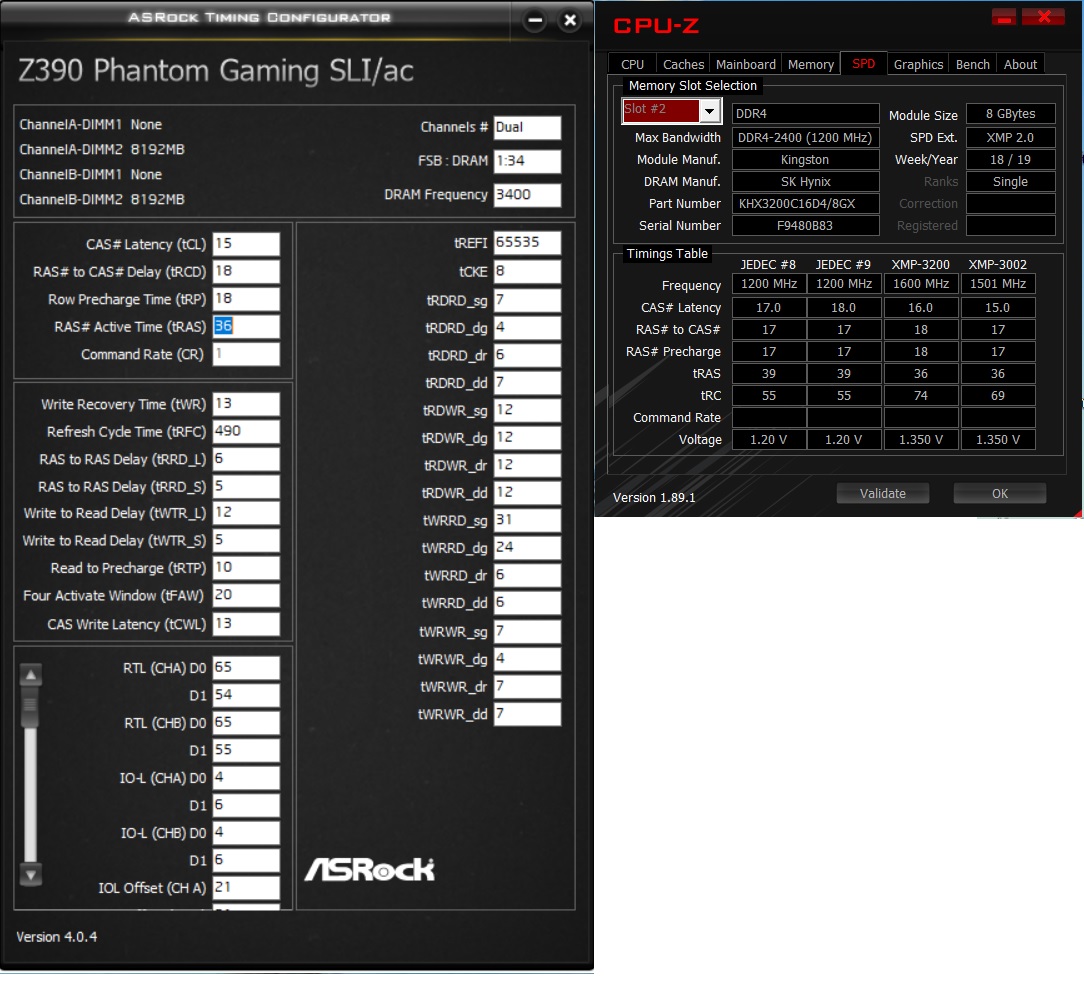The height and width of the screenshot is (982, 1084).
Task: Click the Refresh Cycle Time (tRFC) field
Action: 246,432
